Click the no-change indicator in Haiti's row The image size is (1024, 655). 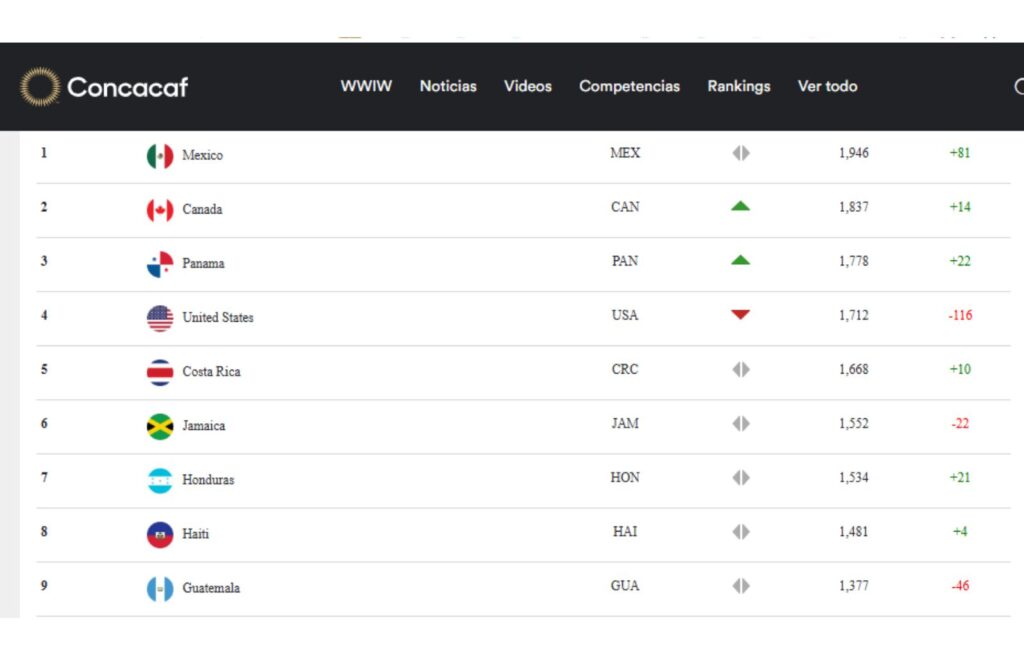(741, 532)
